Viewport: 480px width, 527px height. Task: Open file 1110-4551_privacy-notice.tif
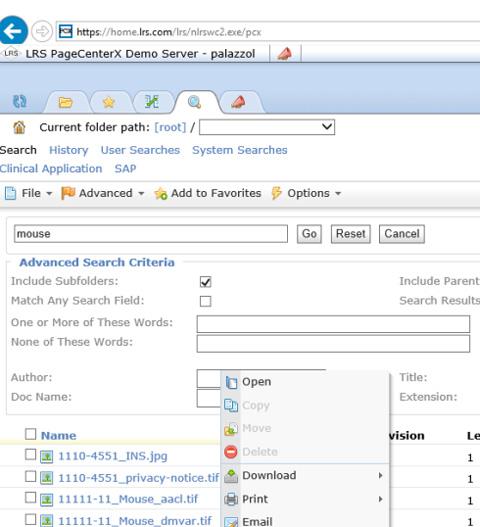pyautogui.click(x=138, y=478)
